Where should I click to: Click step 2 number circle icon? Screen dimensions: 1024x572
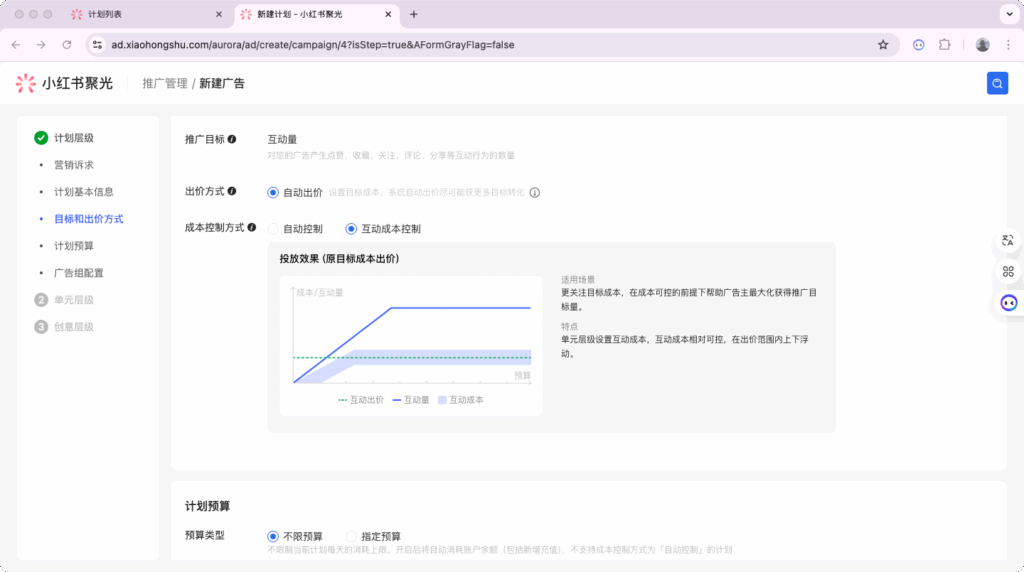coord(41,300)
